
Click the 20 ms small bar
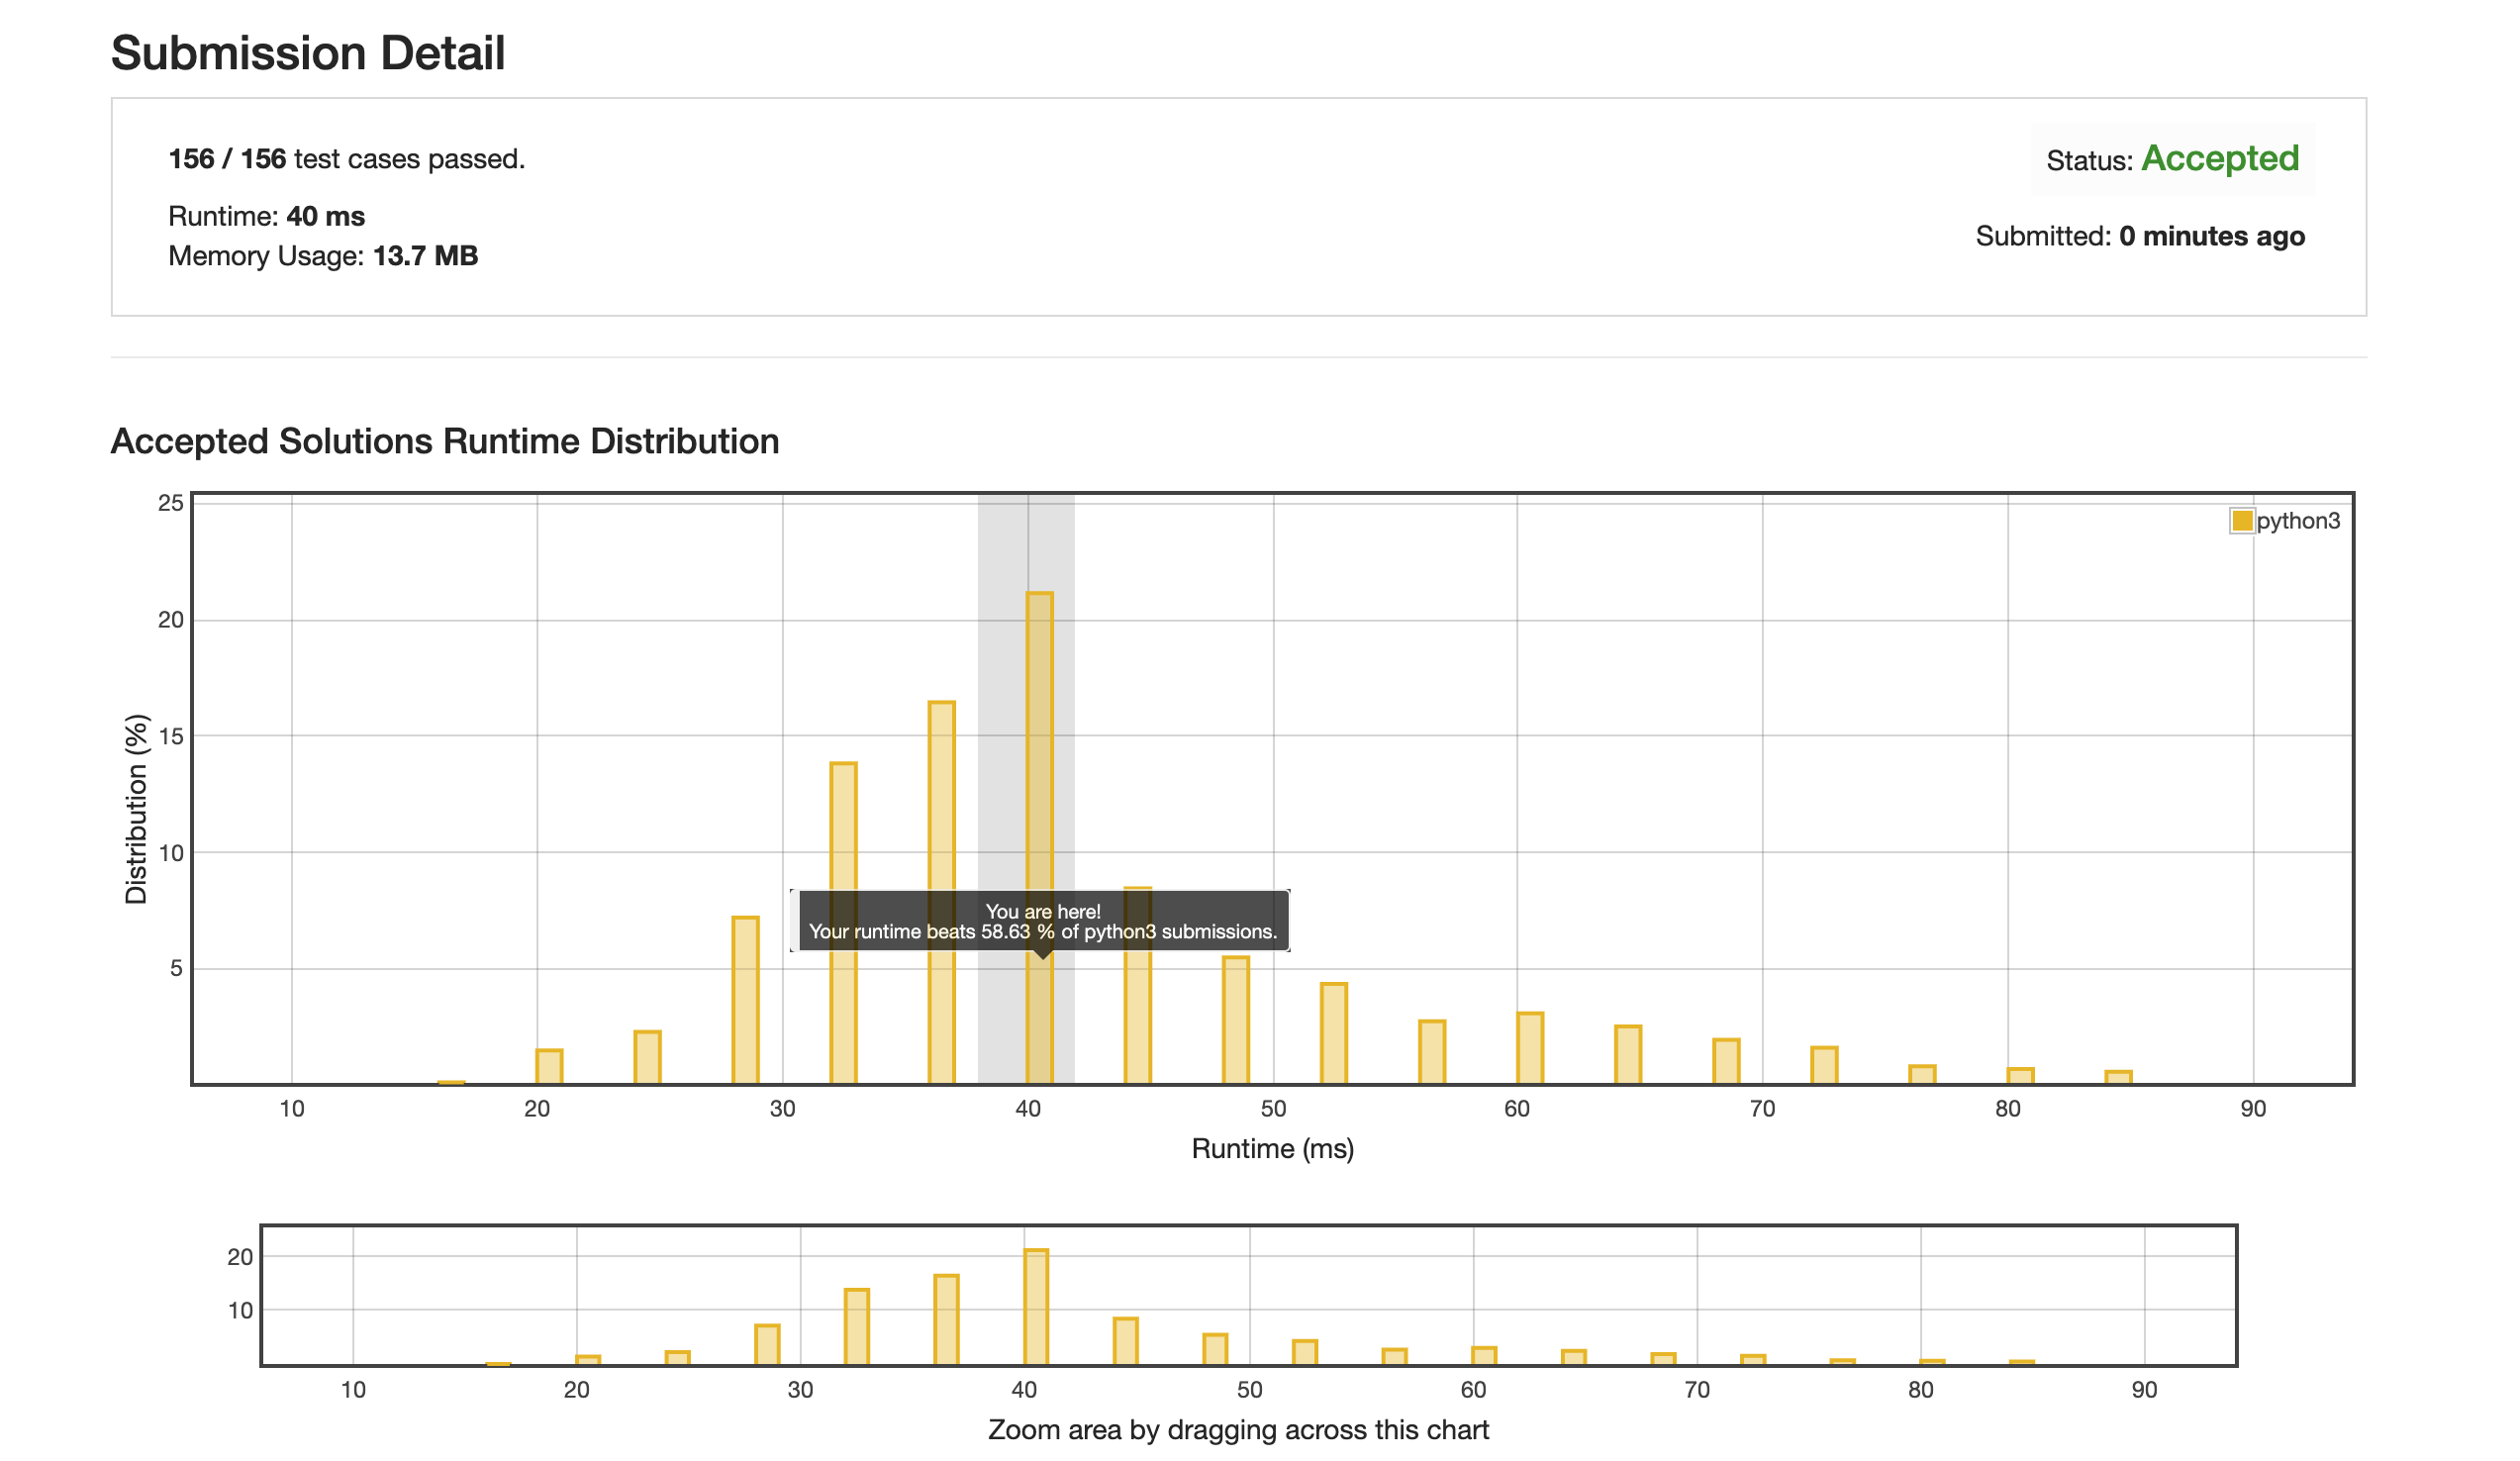pos(549,1066)
